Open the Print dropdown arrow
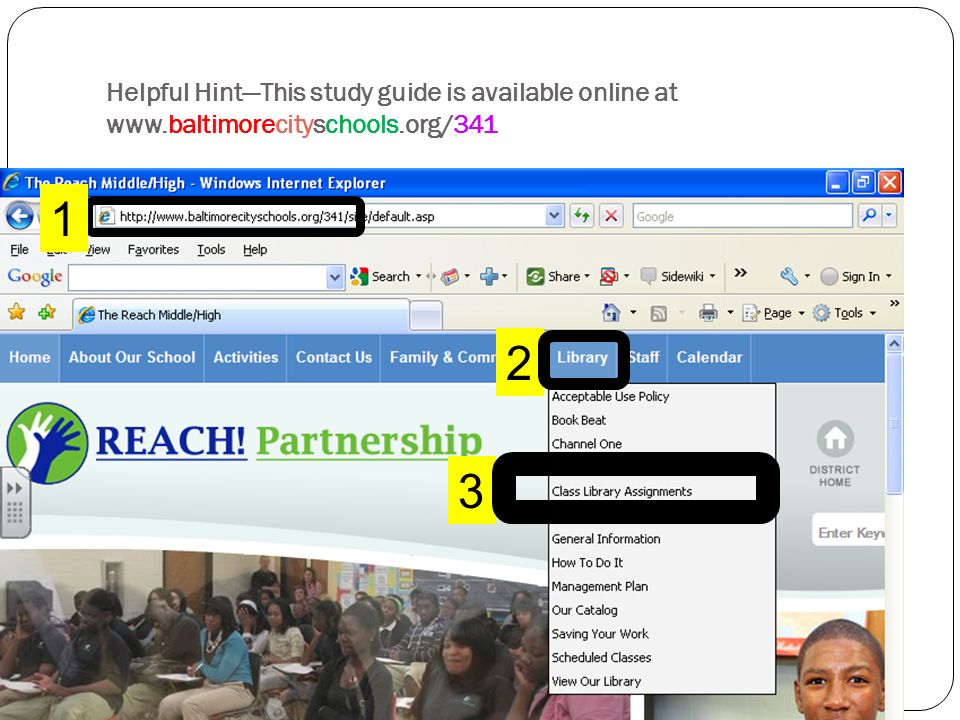This screenshot has width=960, height=720. tap(730, 313)
